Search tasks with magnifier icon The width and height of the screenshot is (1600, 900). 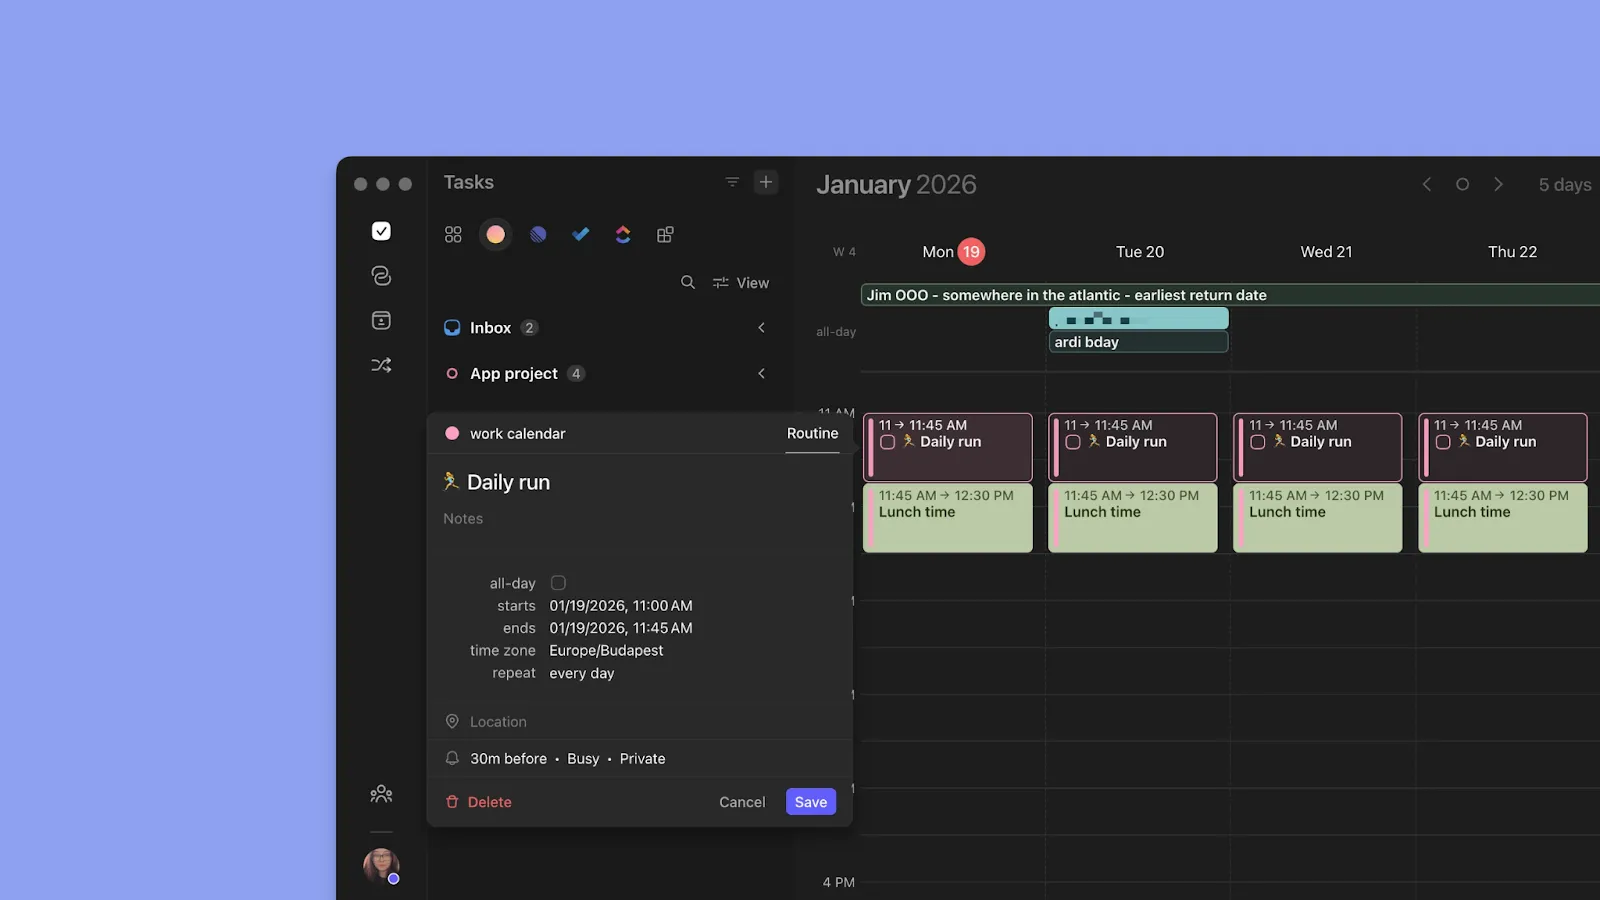[x=688, y=282]
